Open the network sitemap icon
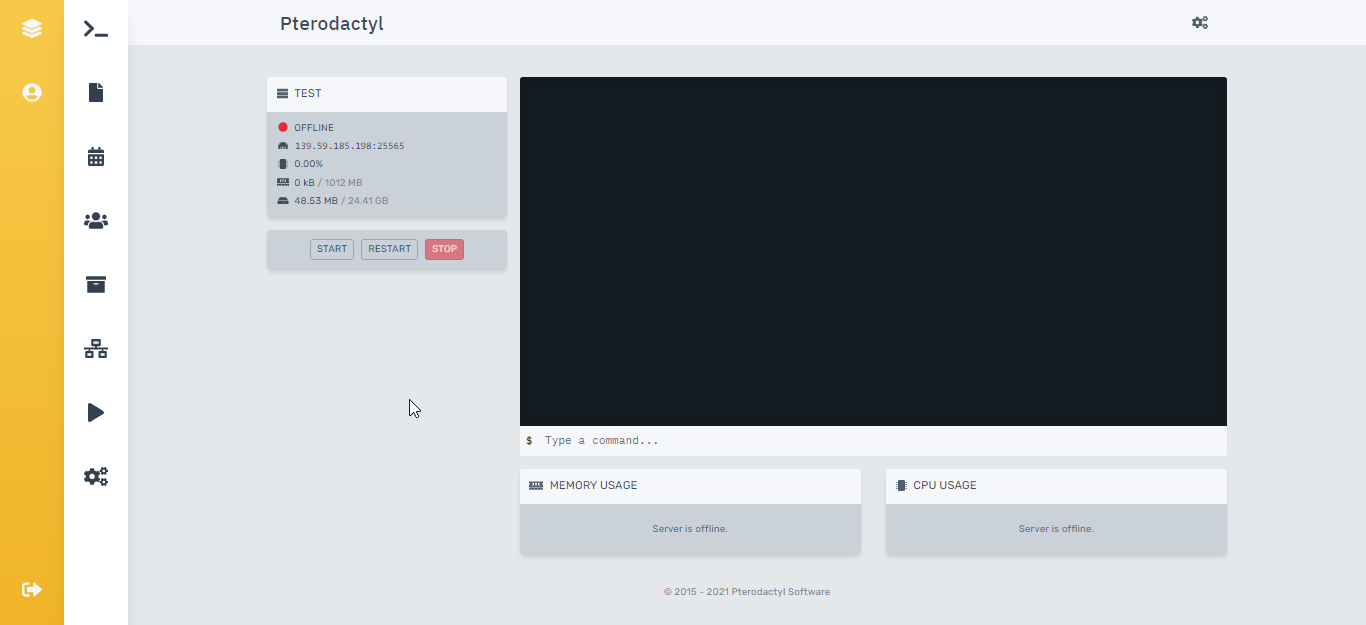The image size is (1366, 625). [96, 349]
